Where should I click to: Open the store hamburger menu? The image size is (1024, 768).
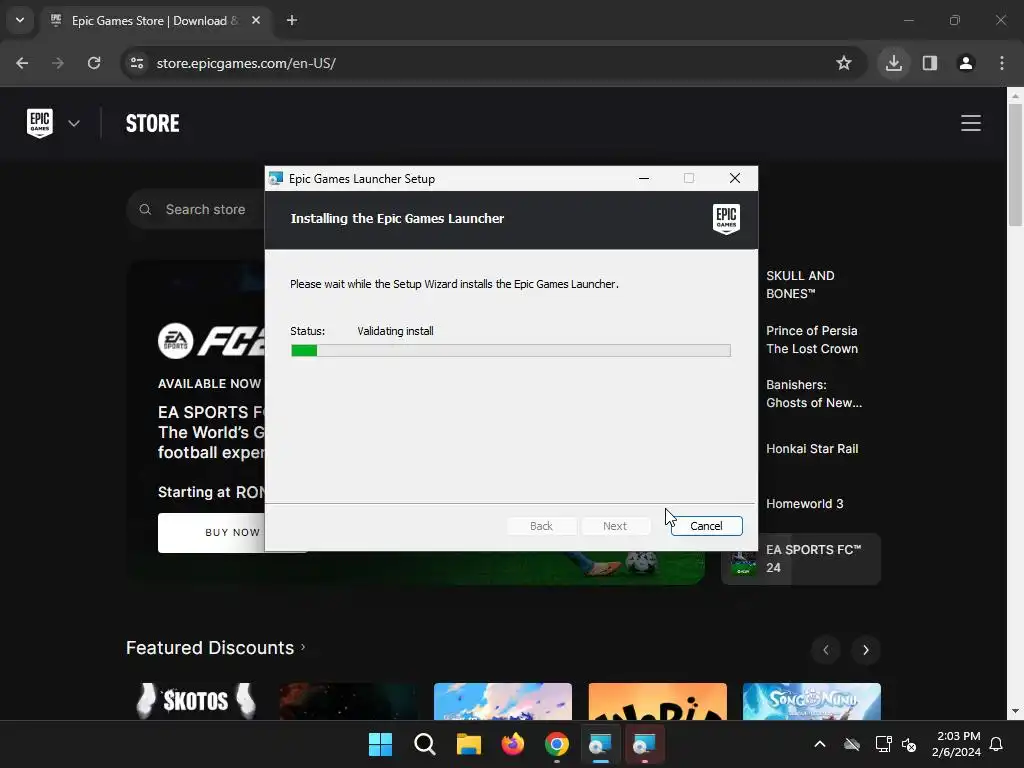tap(970, 123)
